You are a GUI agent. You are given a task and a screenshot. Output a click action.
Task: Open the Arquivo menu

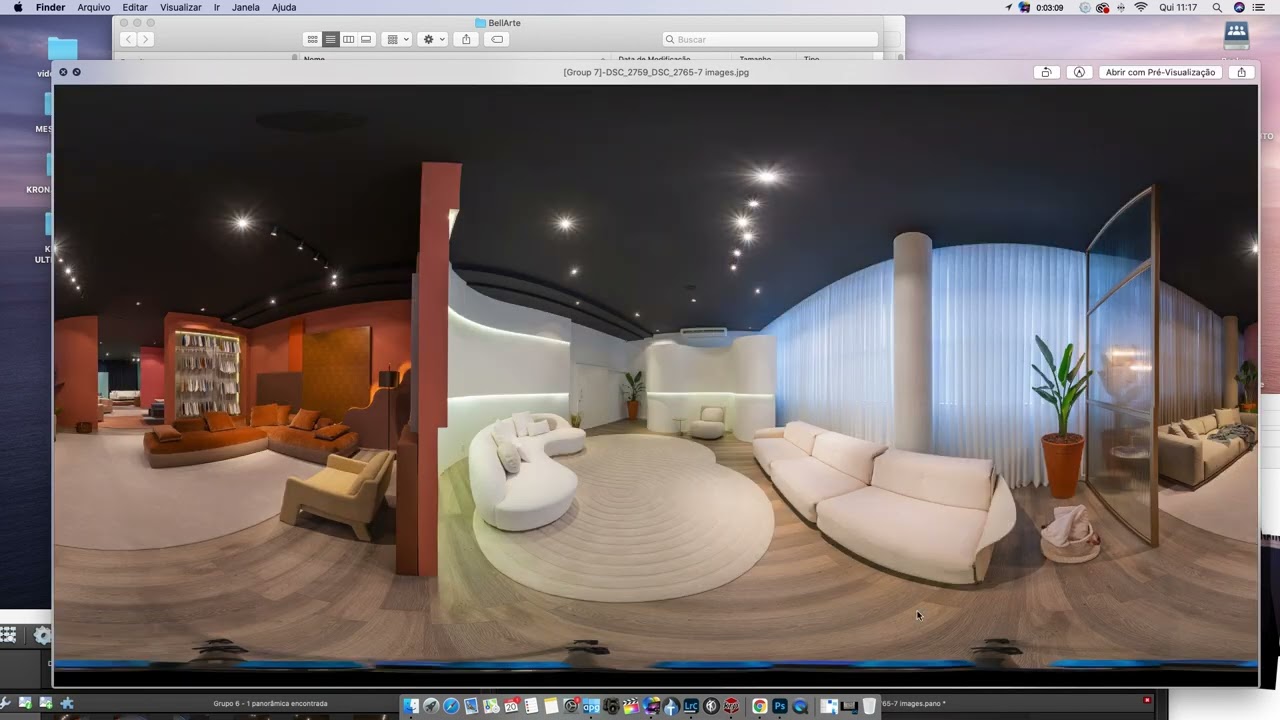pos(94,7)
